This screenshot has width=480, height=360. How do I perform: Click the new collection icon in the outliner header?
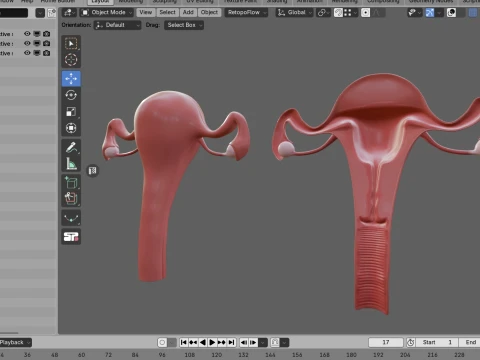tap(52, 13)
